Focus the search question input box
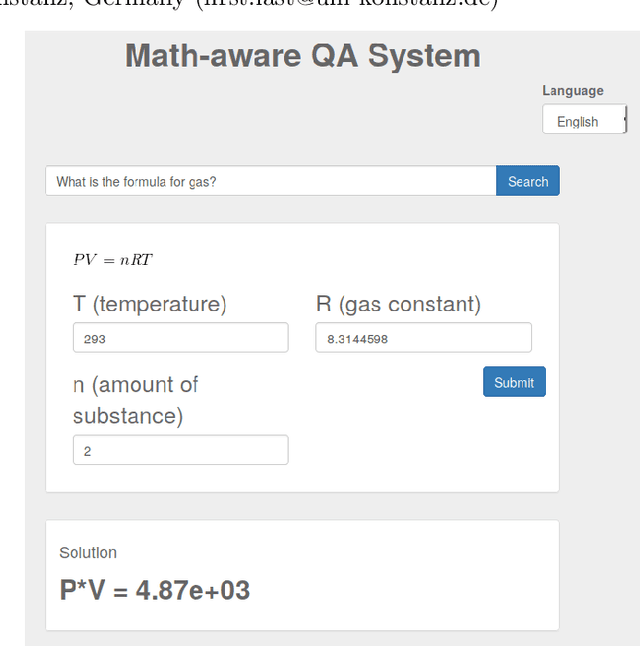Image resolution: width=640 pixels, height=646 pixels. click(270, 181)
